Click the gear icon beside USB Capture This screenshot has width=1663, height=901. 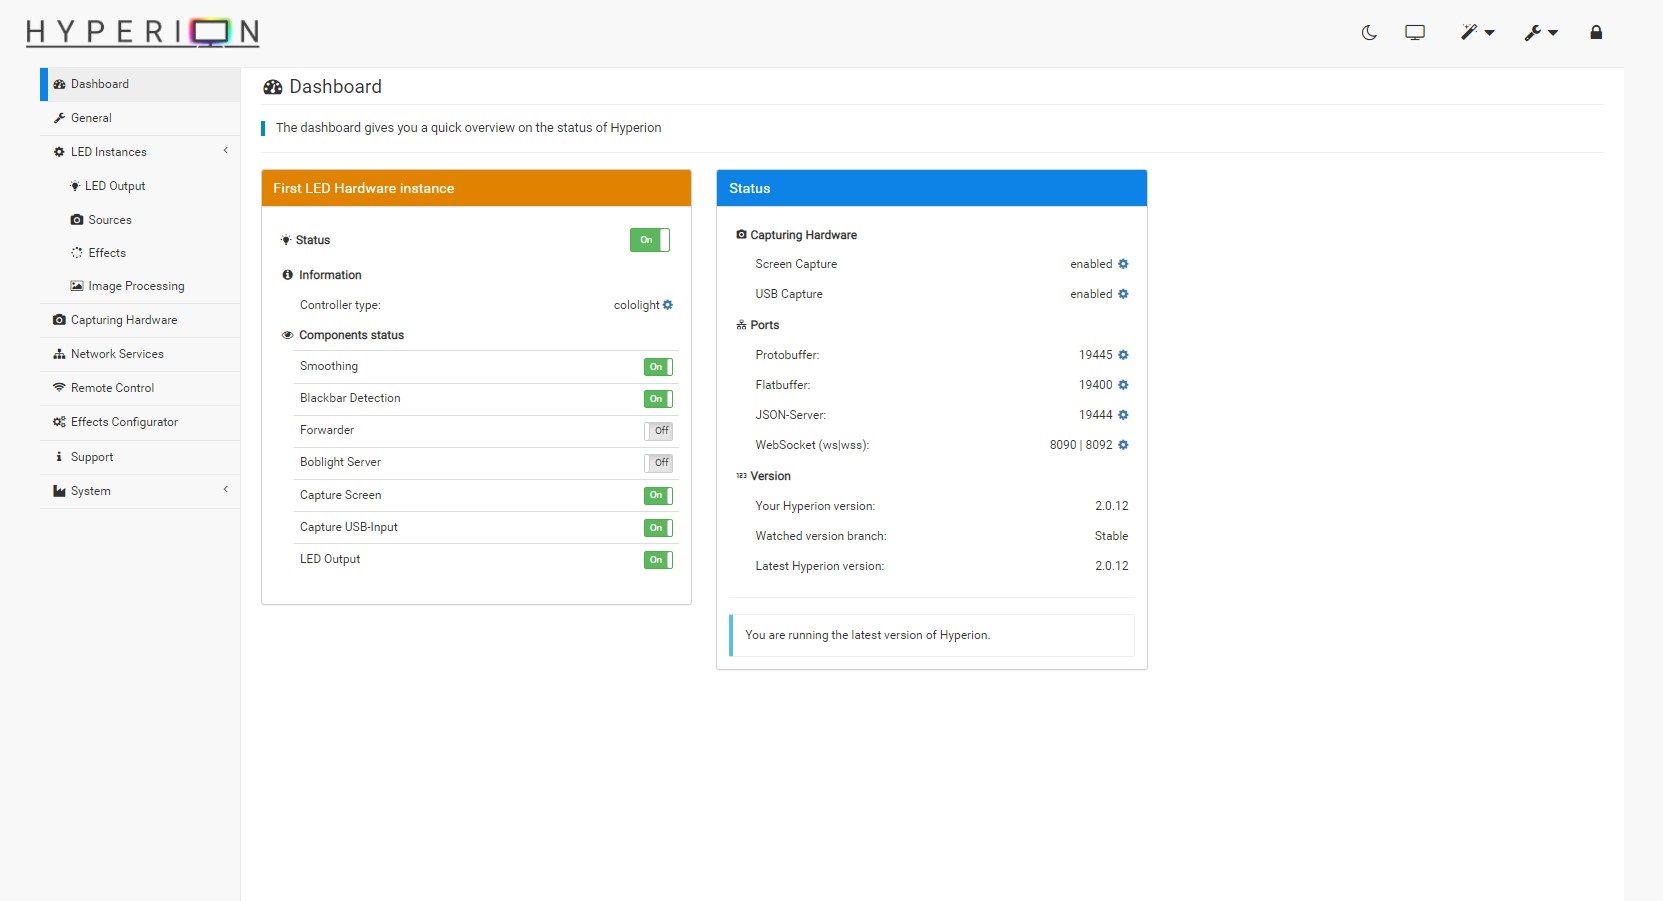click(1123, 294)
